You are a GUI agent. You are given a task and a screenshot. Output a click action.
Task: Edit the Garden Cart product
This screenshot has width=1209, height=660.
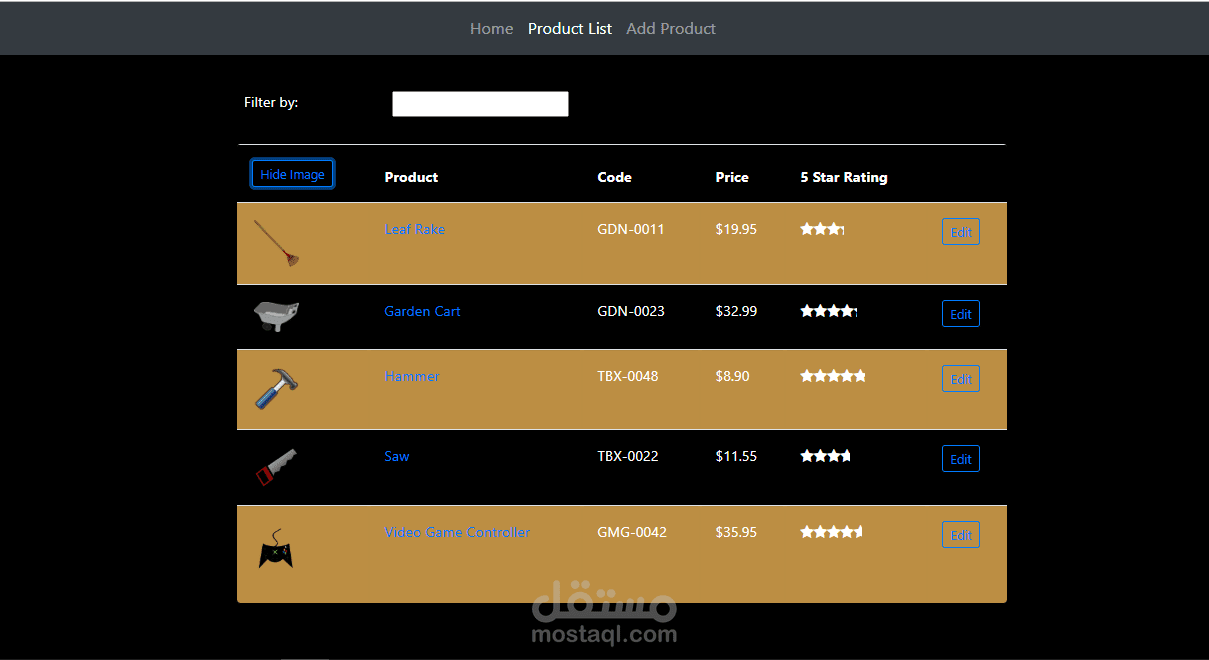pyautogui.click(x=961, y=314)
